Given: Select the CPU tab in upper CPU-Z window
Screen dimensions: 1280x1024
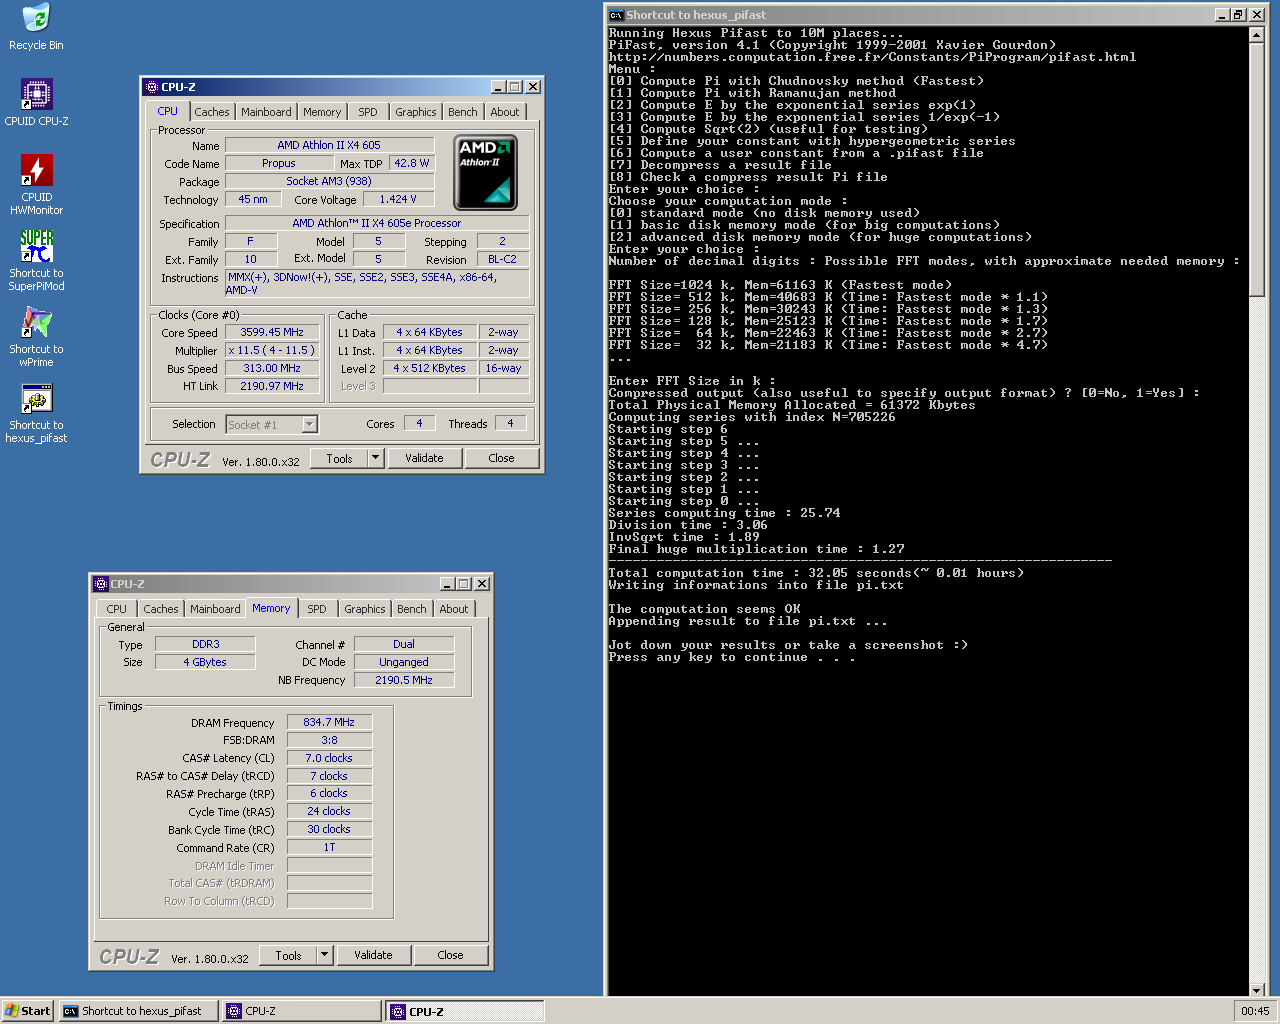Looking at the screenshot, I should [168, 111].
